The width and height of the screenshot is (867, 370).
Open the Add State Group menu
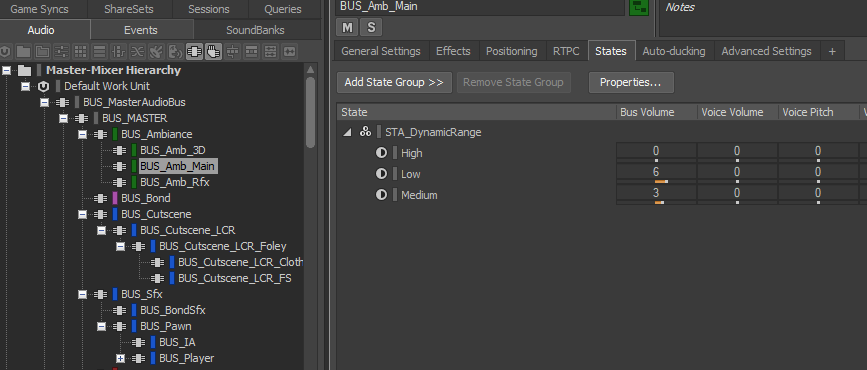pyautogui.click(x=394, y=82)
